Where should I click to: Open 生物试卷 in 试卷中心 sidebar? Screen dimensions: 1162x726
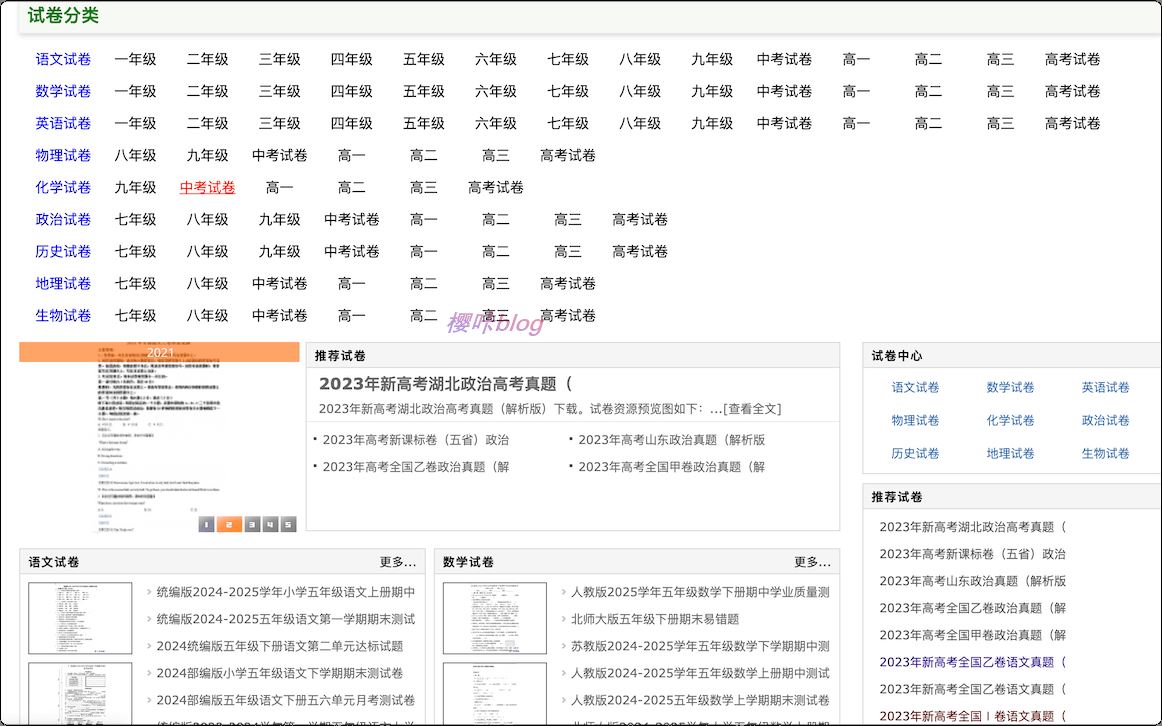[1105, 453]
